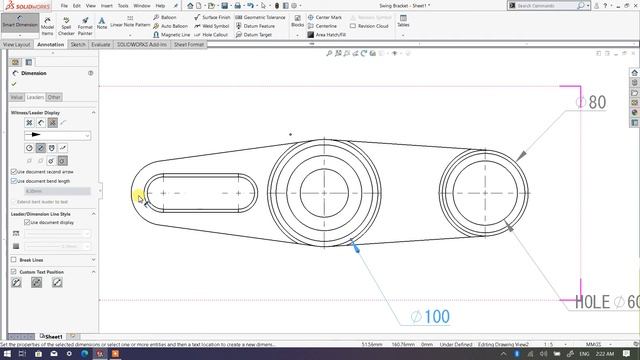Insert a Revision Cloud
This screenshot has width=640, height=360.
pyautogui.click(x=369, y=26)
